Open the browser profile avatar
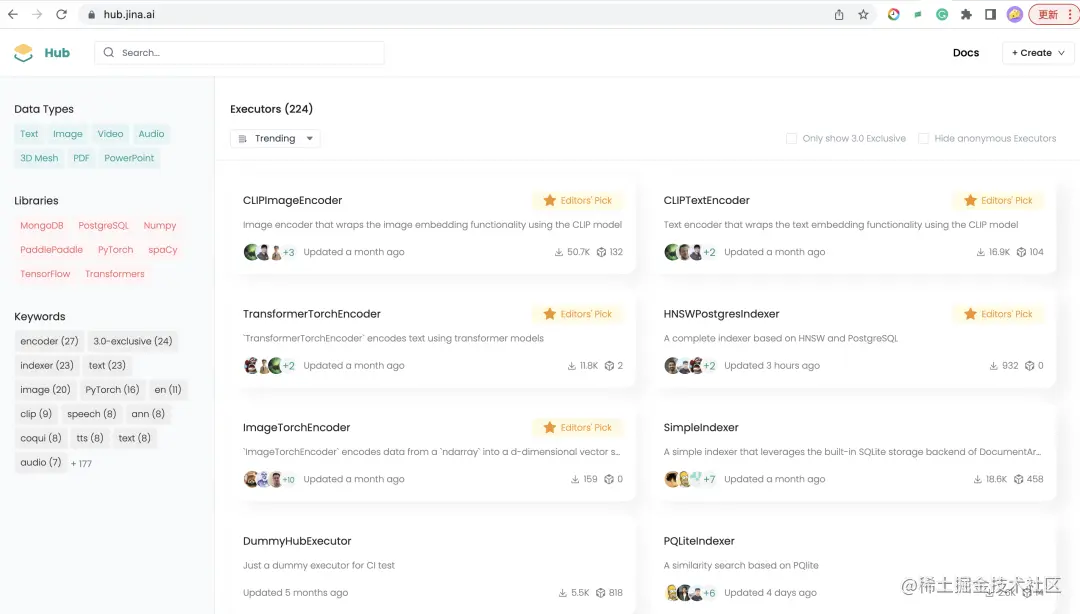This screenshot has width=1080, height=614. tap(1015, 14)
